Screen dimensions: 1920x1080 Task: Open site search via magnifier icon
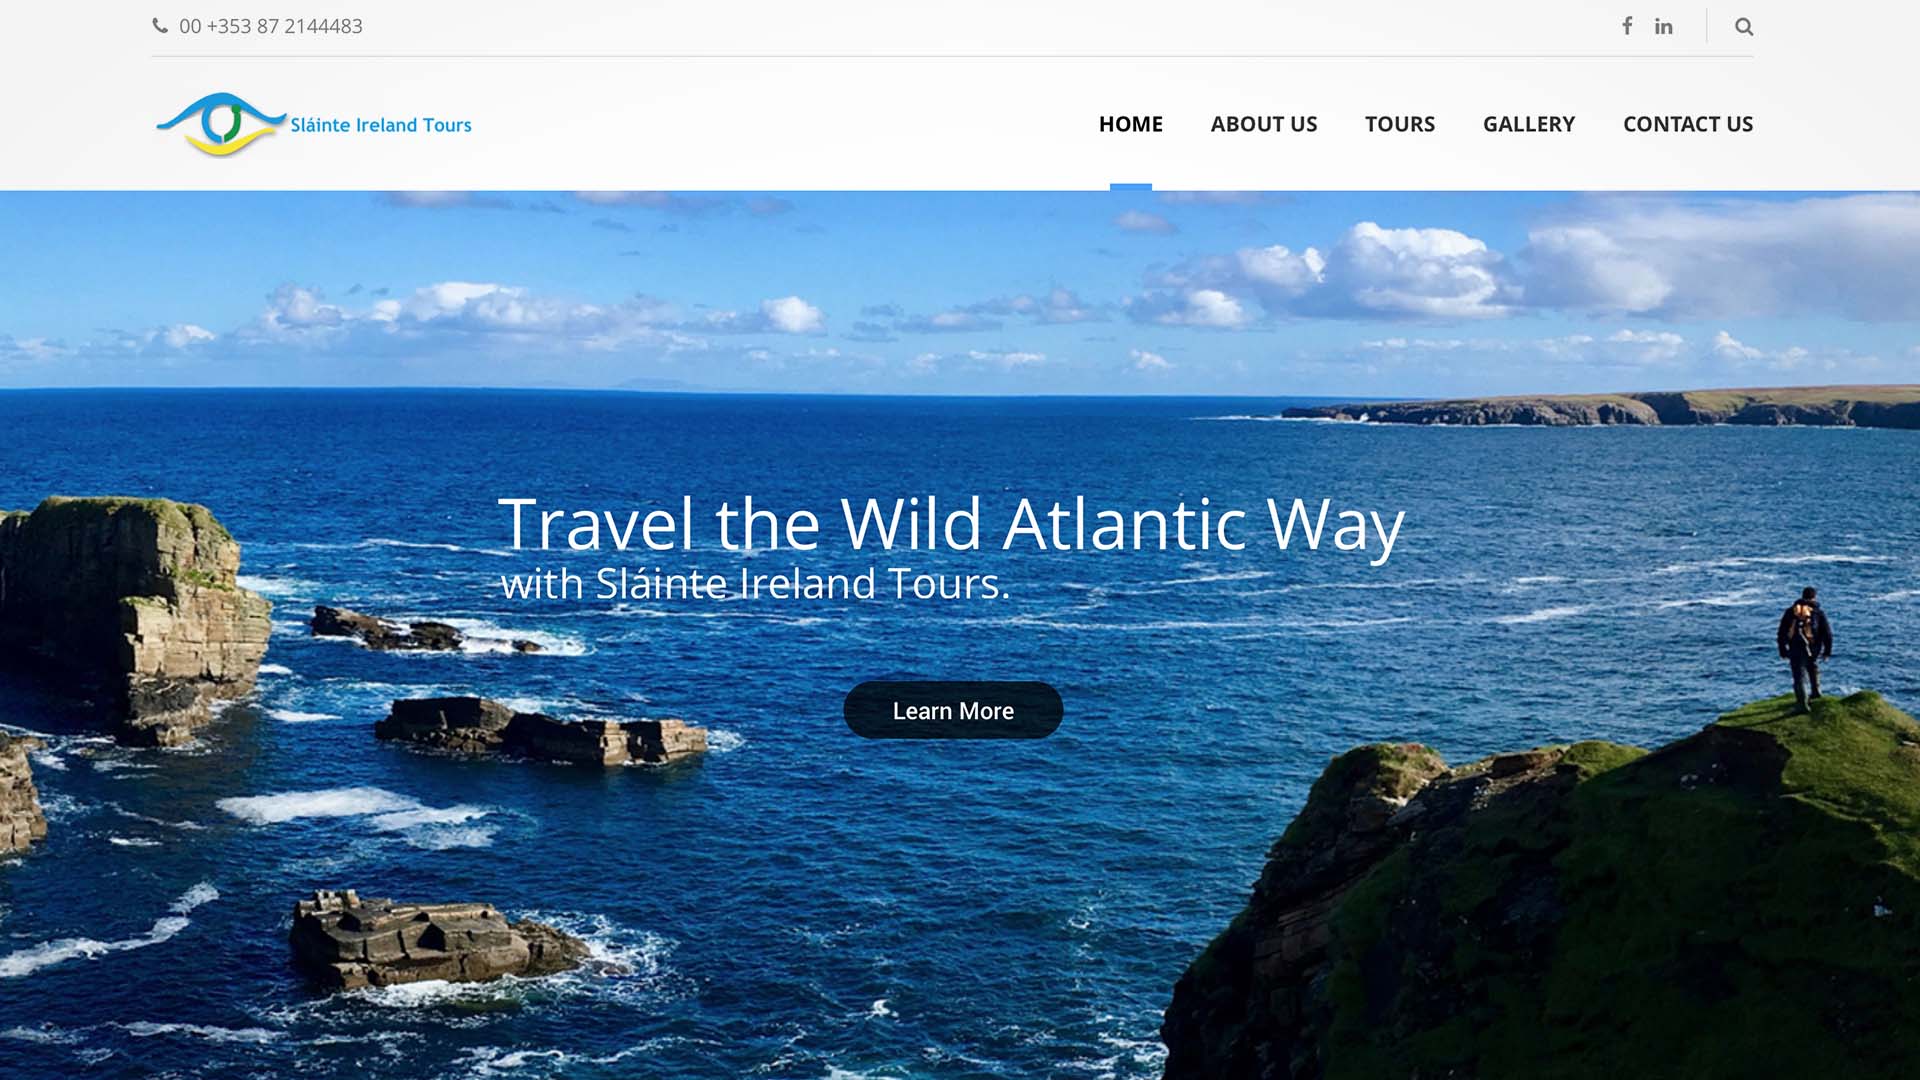[1744, 27]
